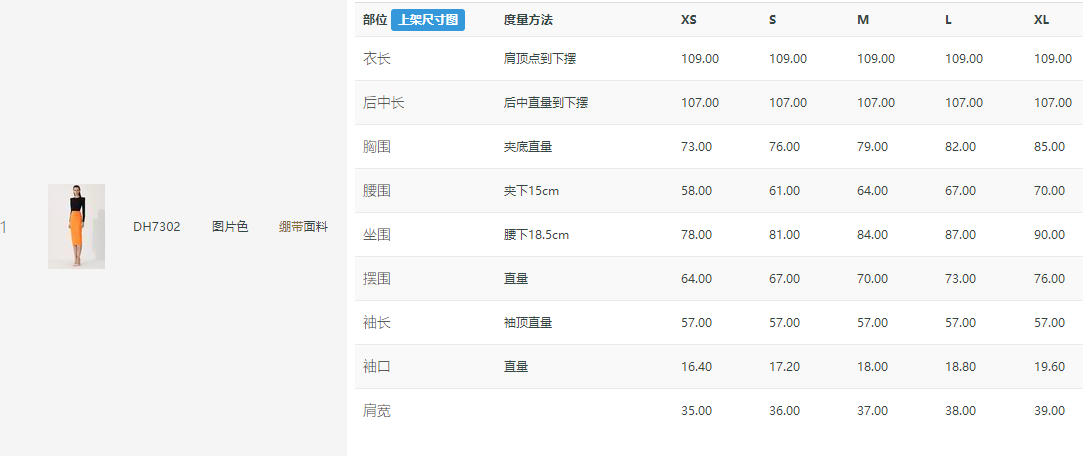This screenshot has width=1083, height=456.
Task: Select the 腰围 row label
Action: pyautogui.click(x=376, y=191)
